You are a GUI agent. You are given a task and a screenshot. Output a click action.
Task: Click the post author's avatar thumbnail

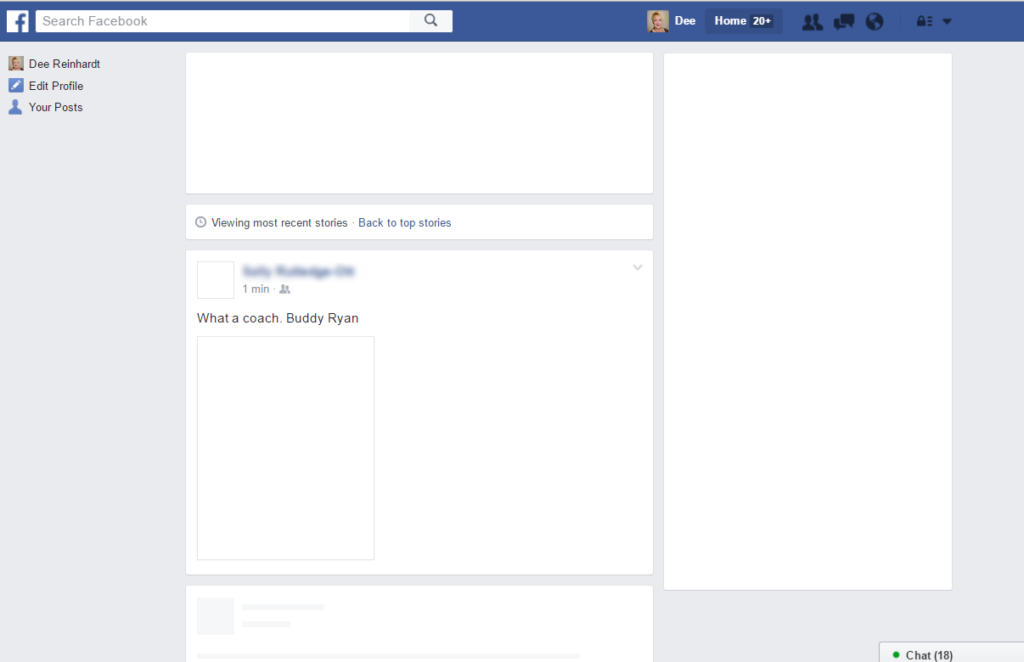coord(216,280)
